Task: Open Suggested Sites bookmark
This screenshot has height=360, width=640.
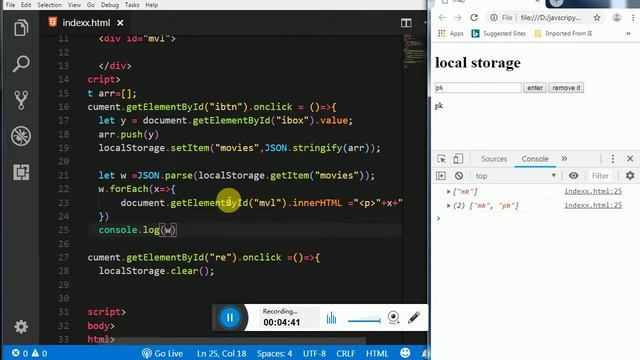Action: 498,33
